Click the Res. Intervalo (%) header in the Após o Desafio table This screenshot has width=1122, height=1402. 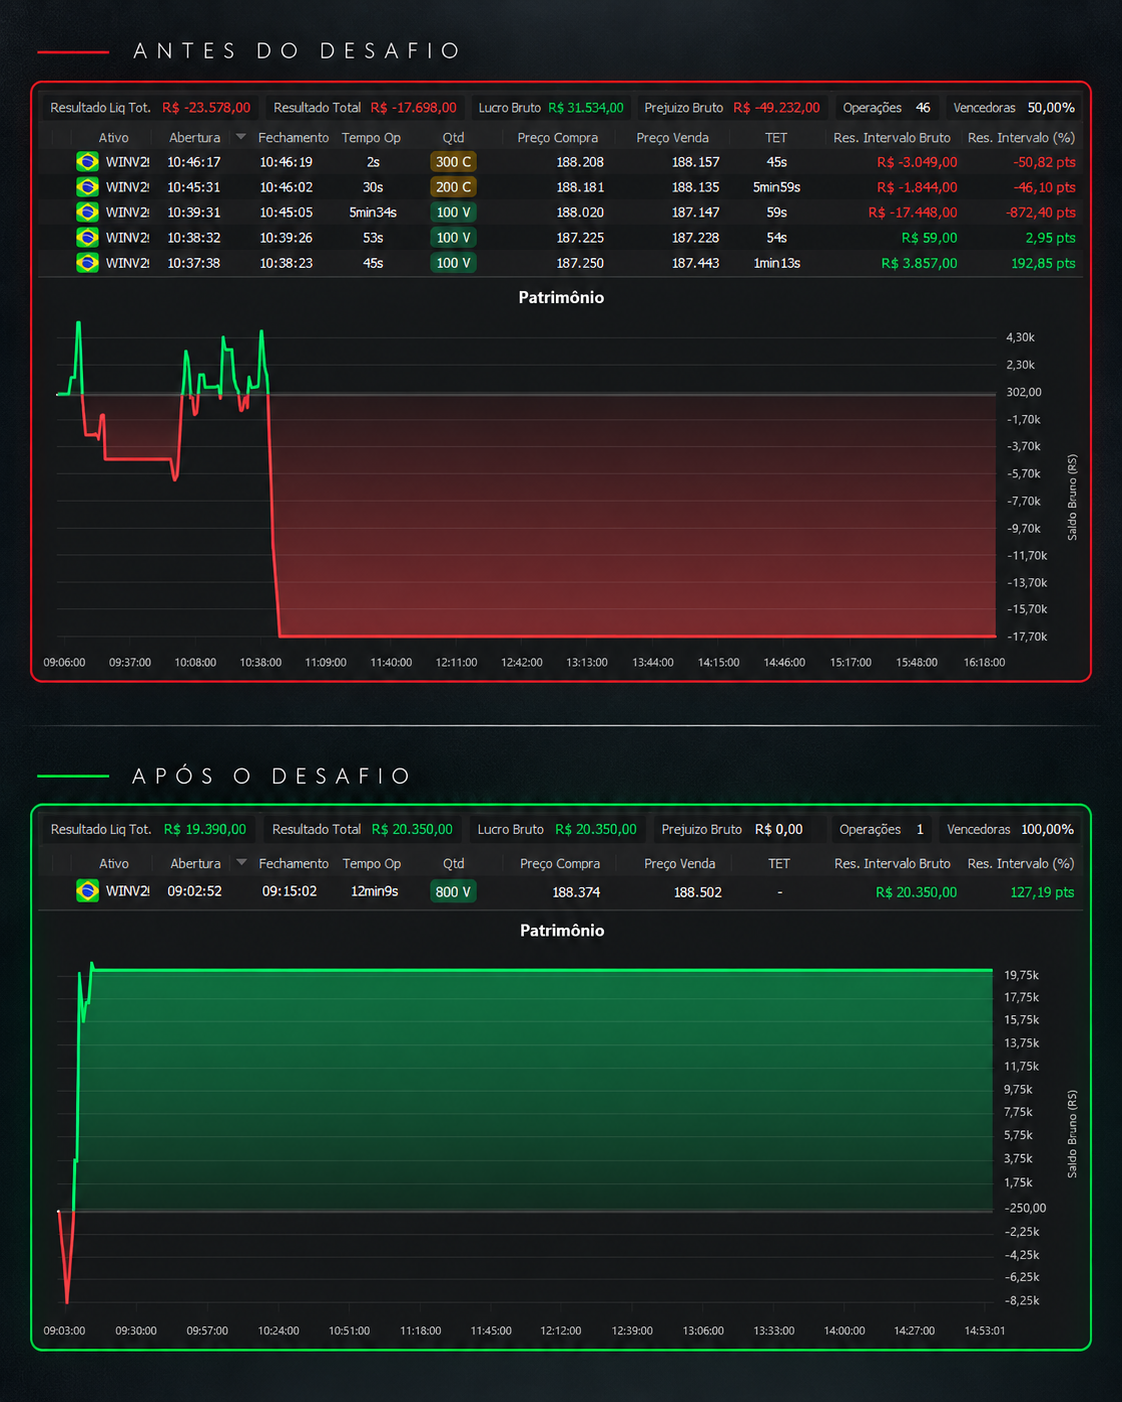point(1021,863)
